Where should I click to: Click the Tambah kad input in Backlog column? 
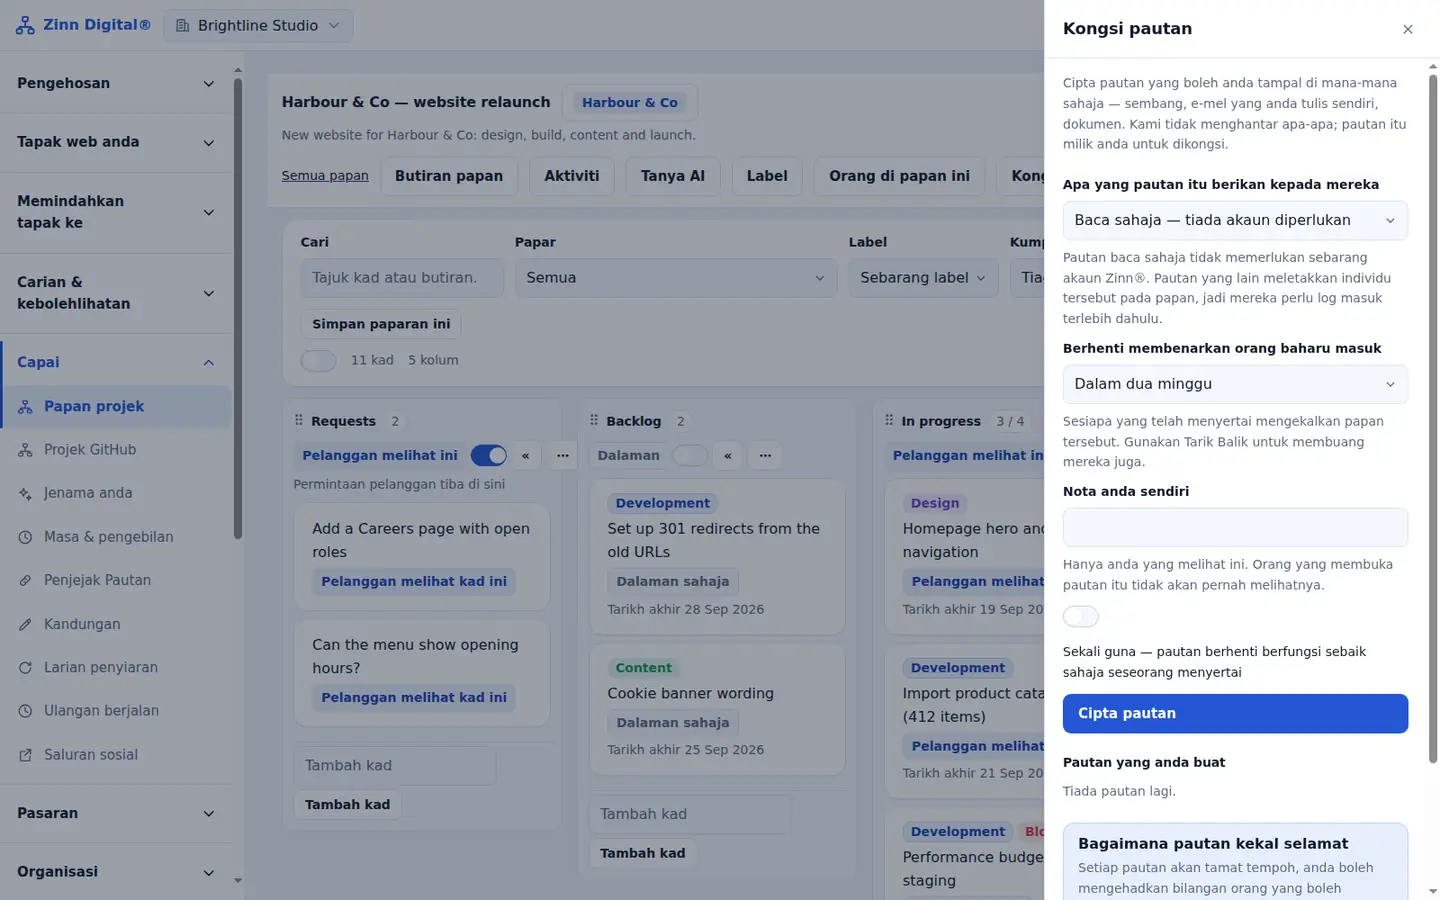(690, 815)
